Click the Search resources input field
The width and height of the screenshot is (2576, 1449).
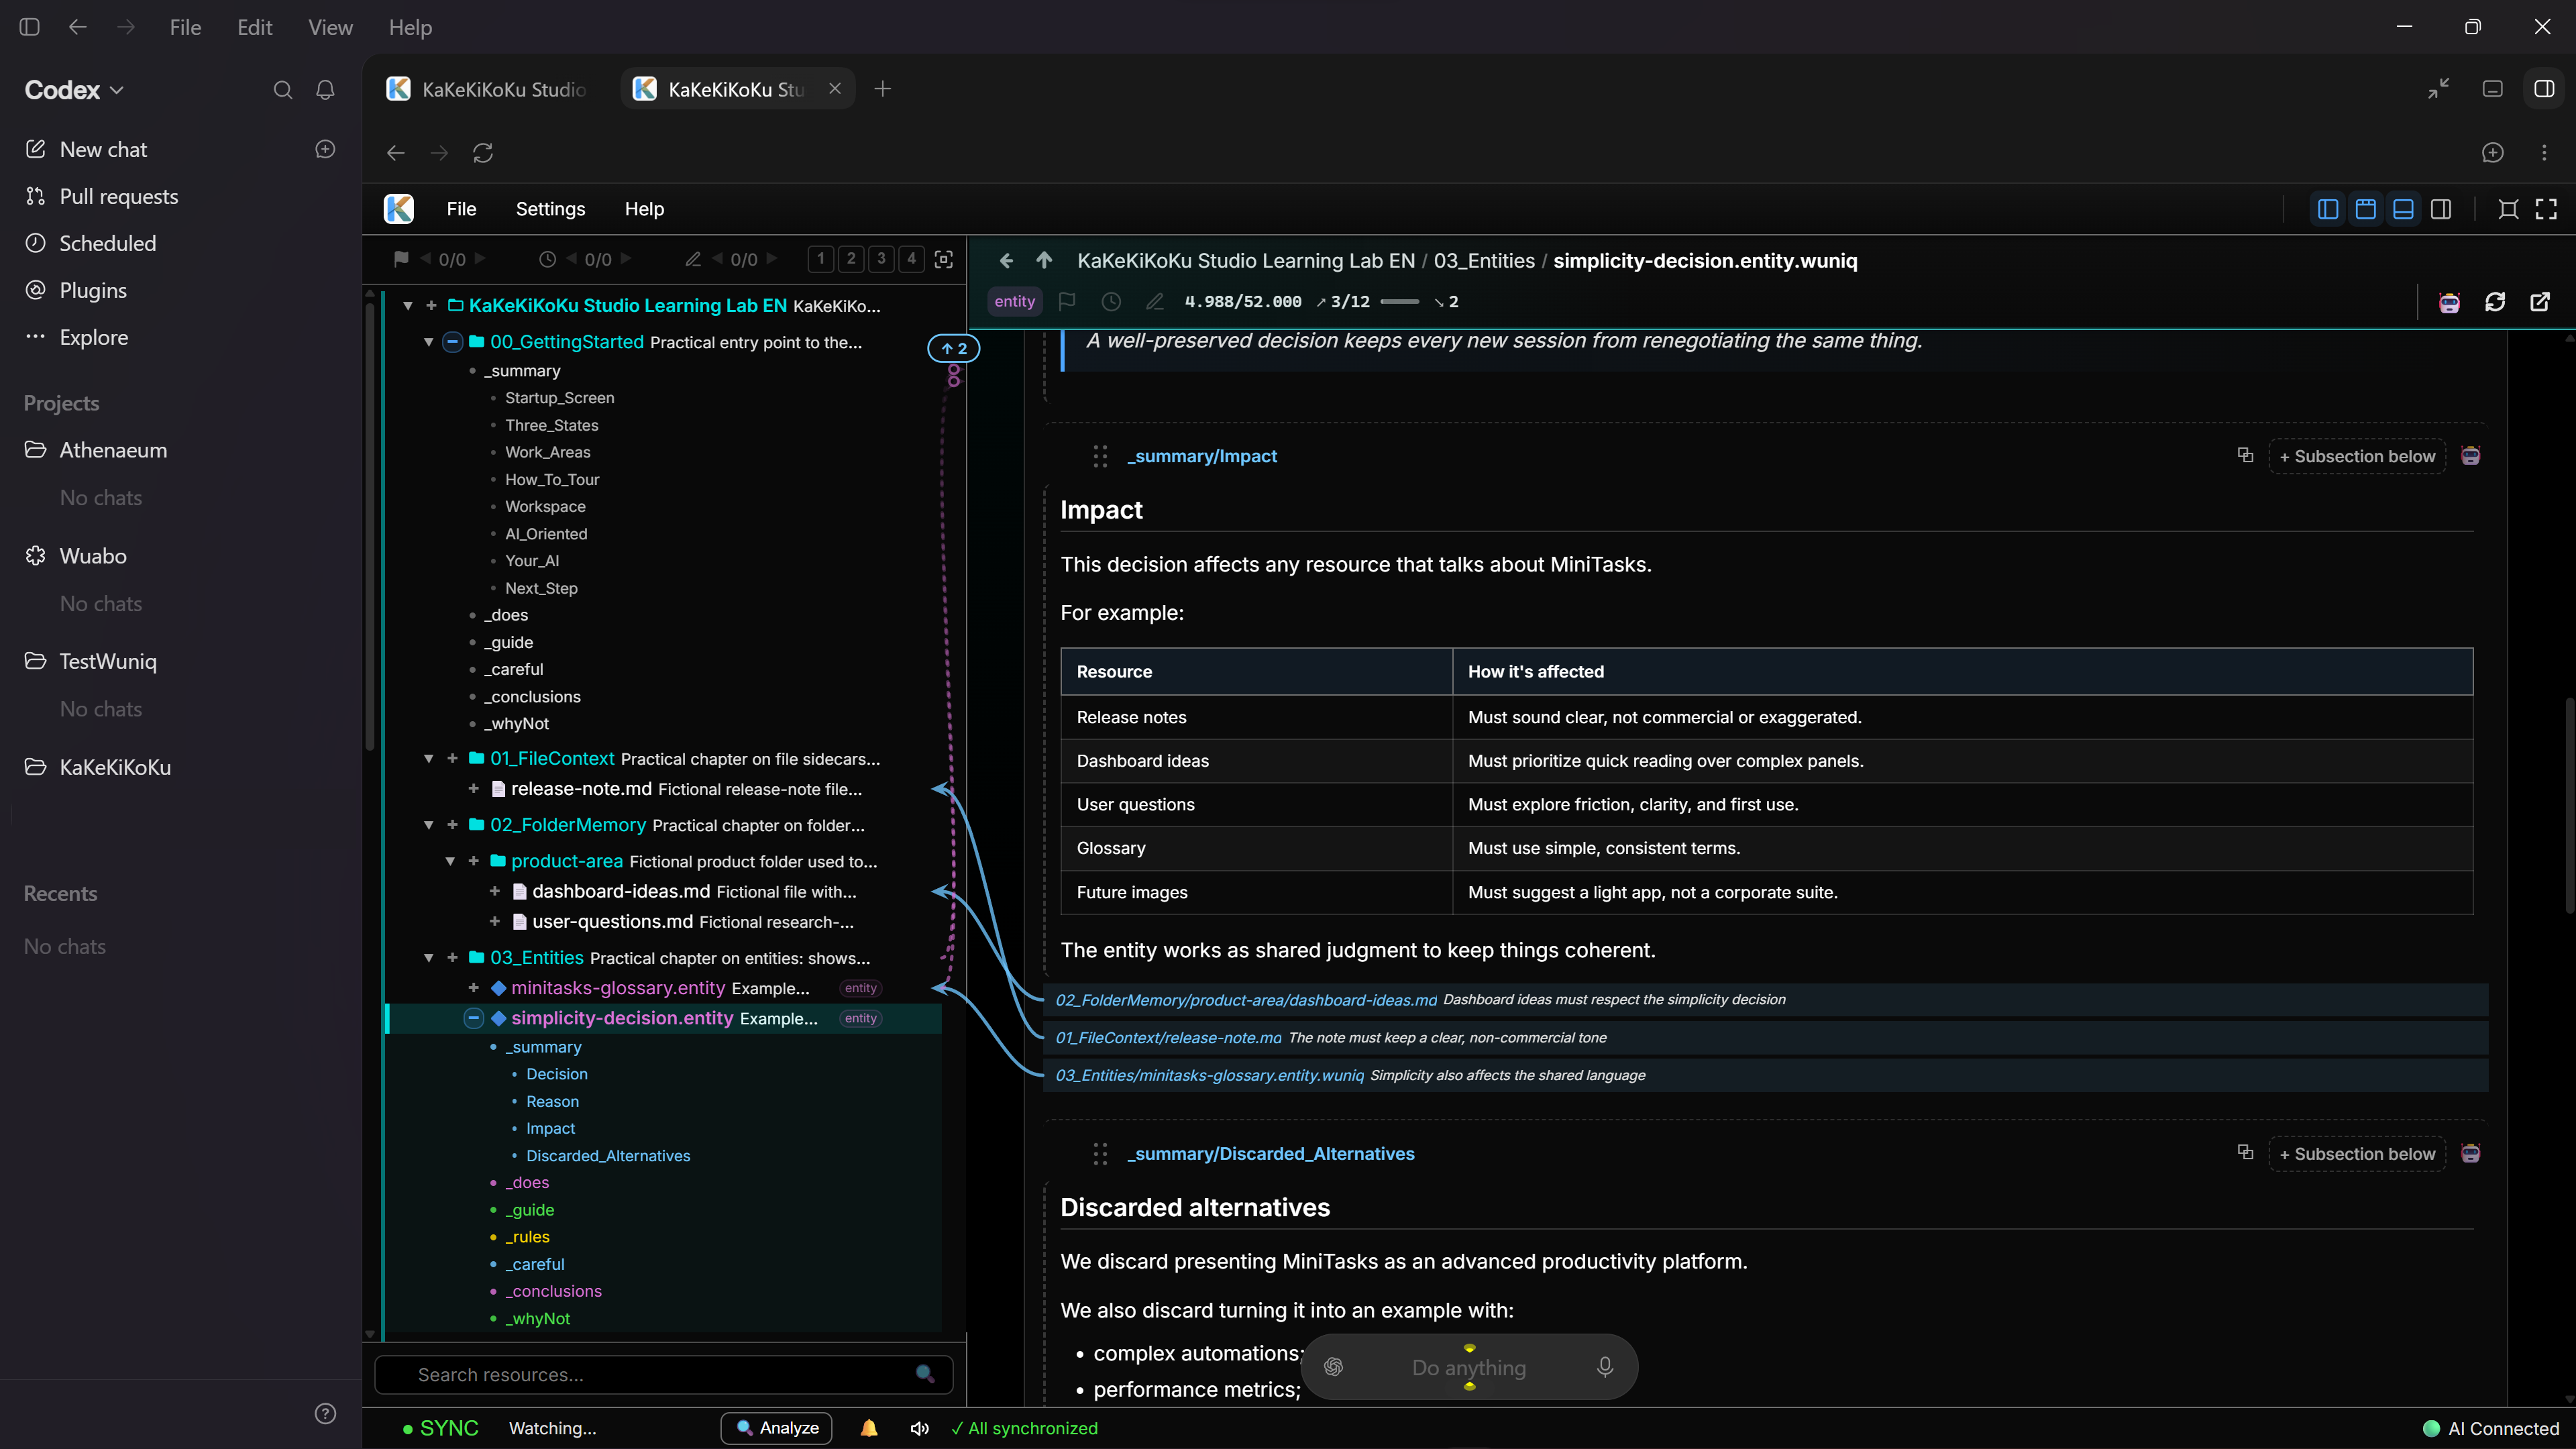[x=663, y=1375]
